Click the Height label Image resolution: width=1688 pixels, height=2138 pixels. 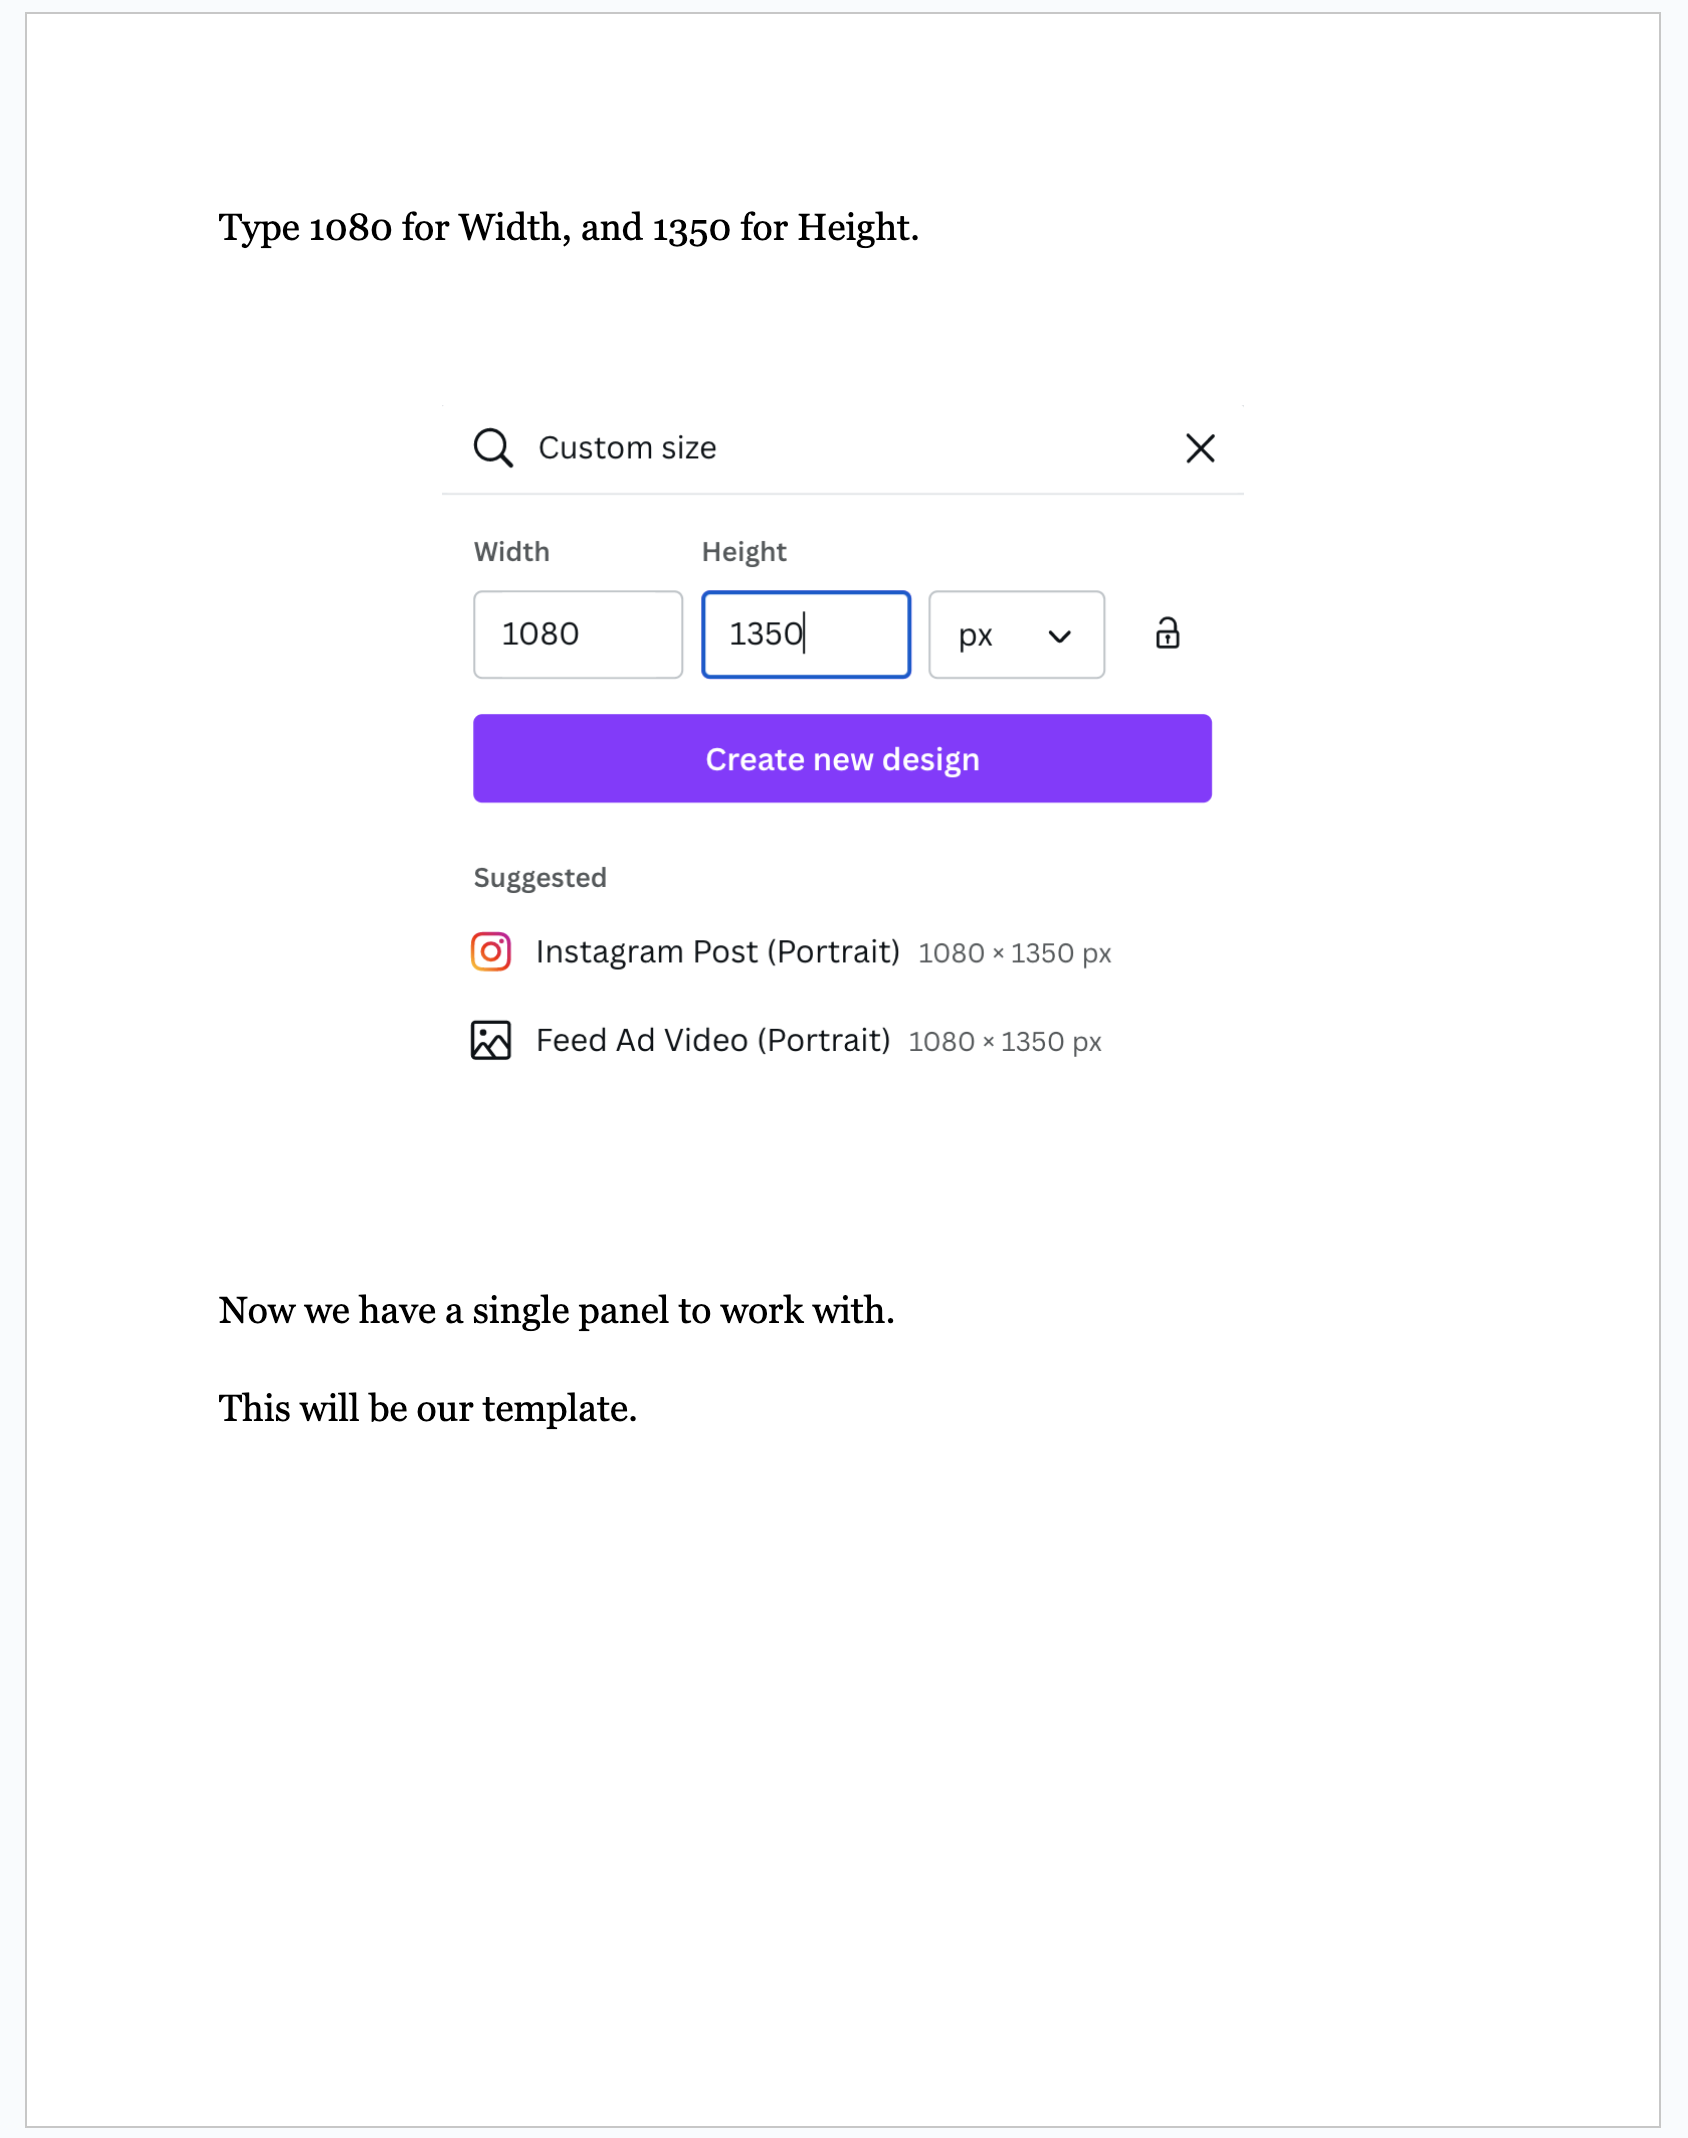point(744,552)
